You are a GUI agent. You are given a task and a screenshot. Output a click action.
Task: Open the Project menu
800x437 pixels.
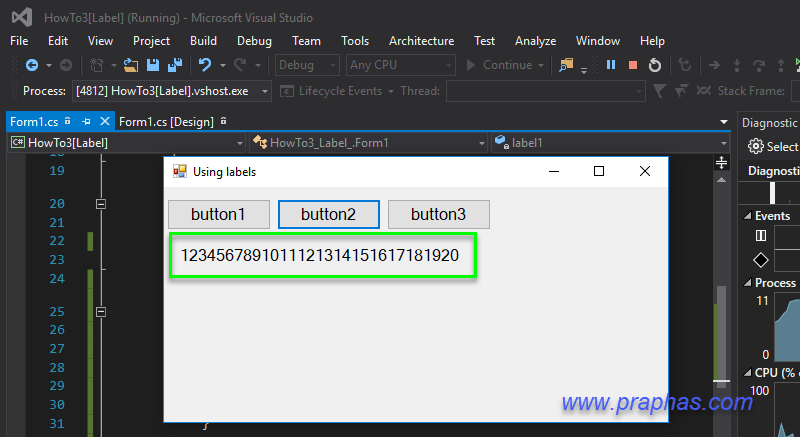(x=151, y=41)
